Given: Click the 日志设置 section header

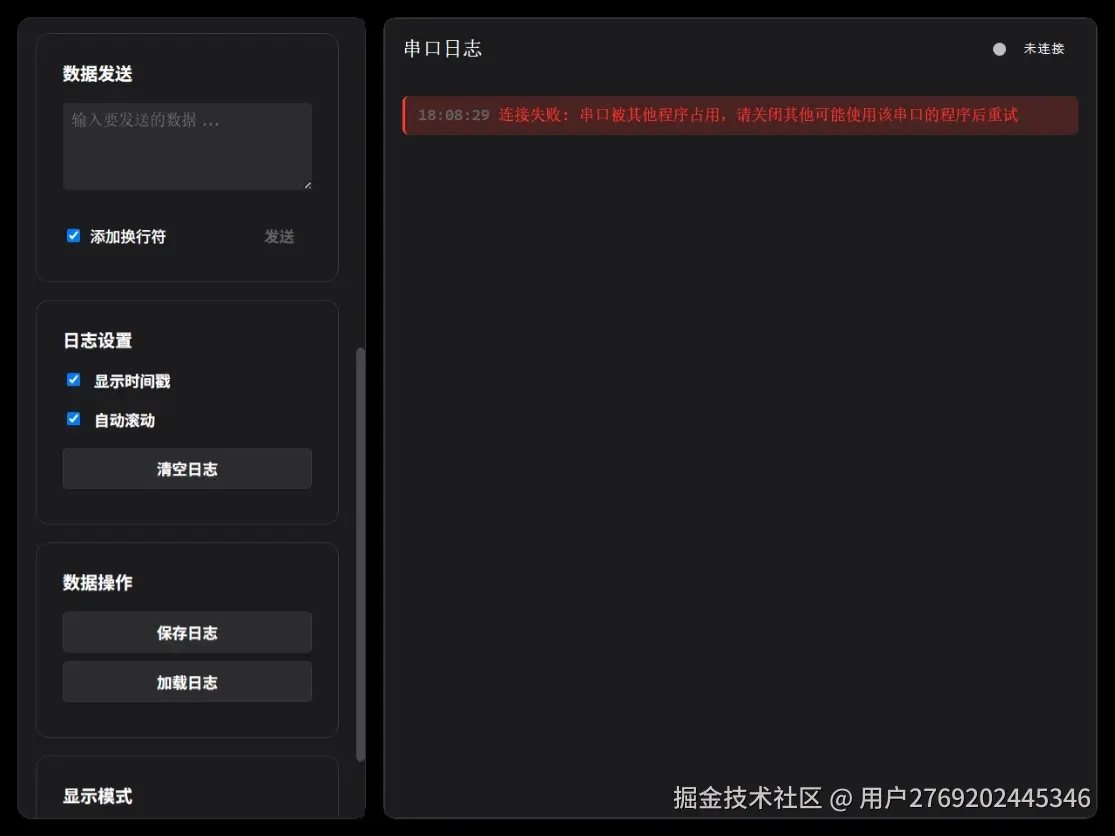Looking at the screenshot, I should point(97,340).
